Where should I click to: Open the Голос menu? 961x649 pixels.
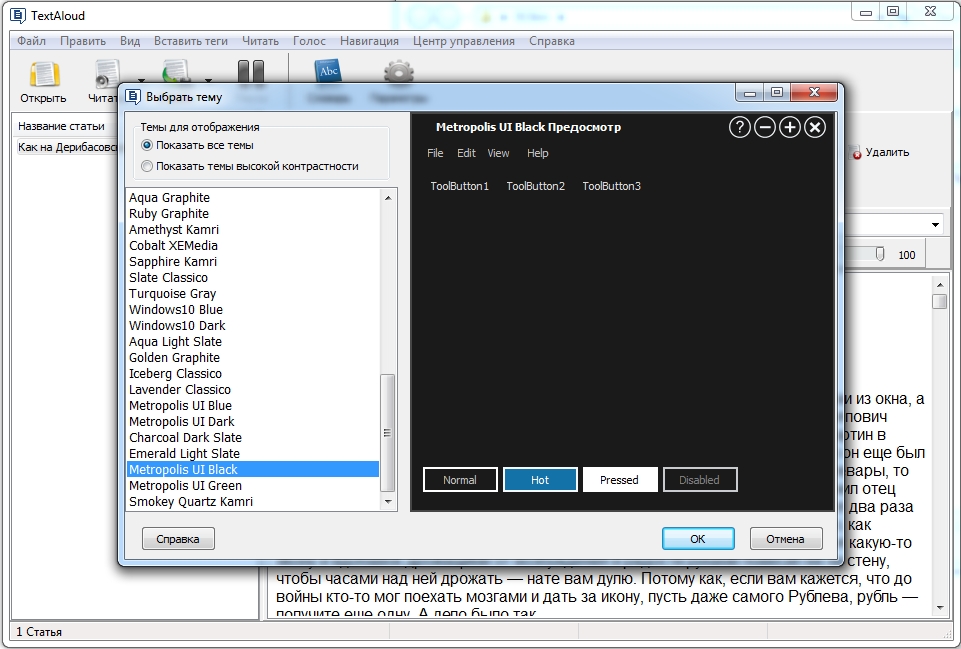tap(309, 41)
